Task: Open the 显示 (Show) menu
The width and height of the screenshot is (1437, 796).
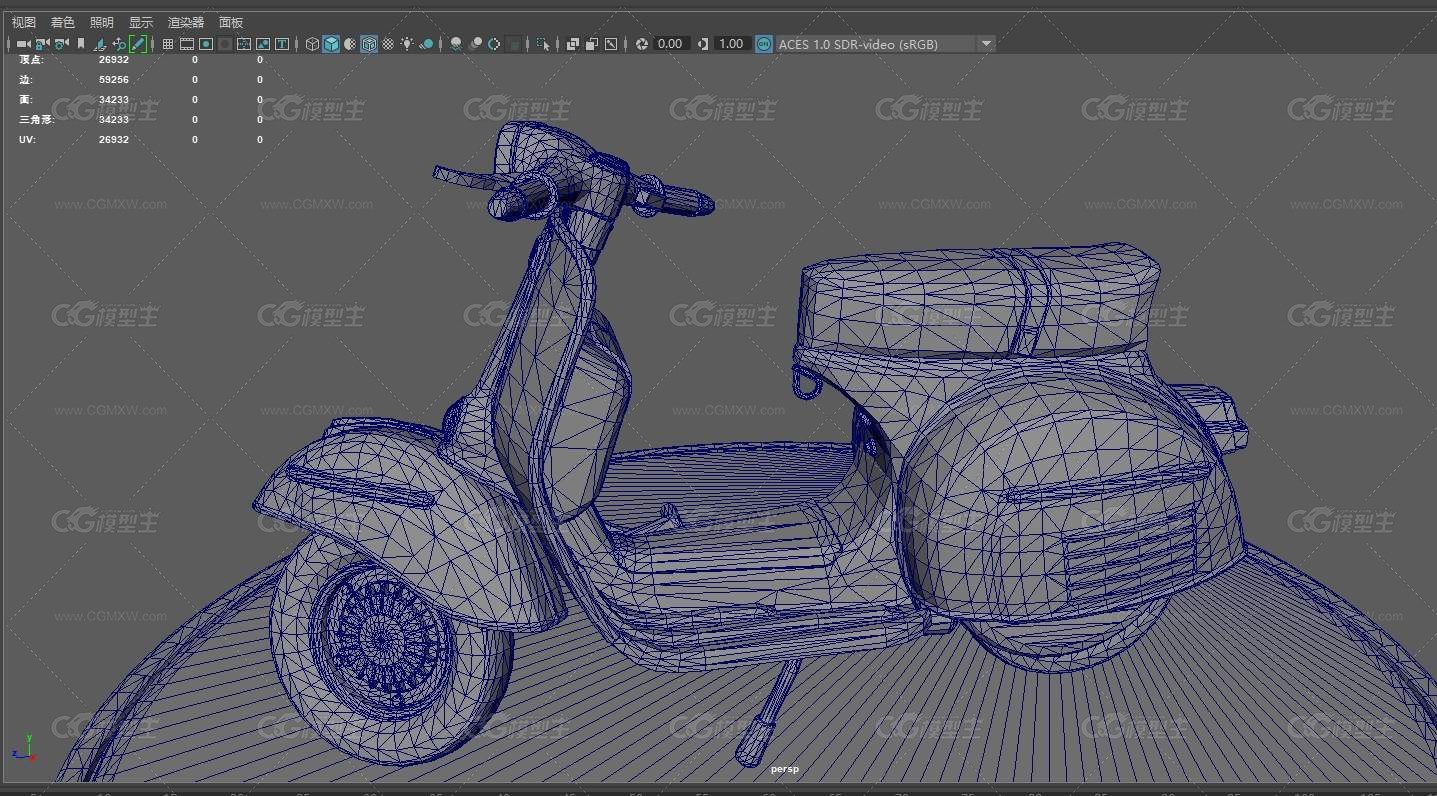Action: click(141, 22)
